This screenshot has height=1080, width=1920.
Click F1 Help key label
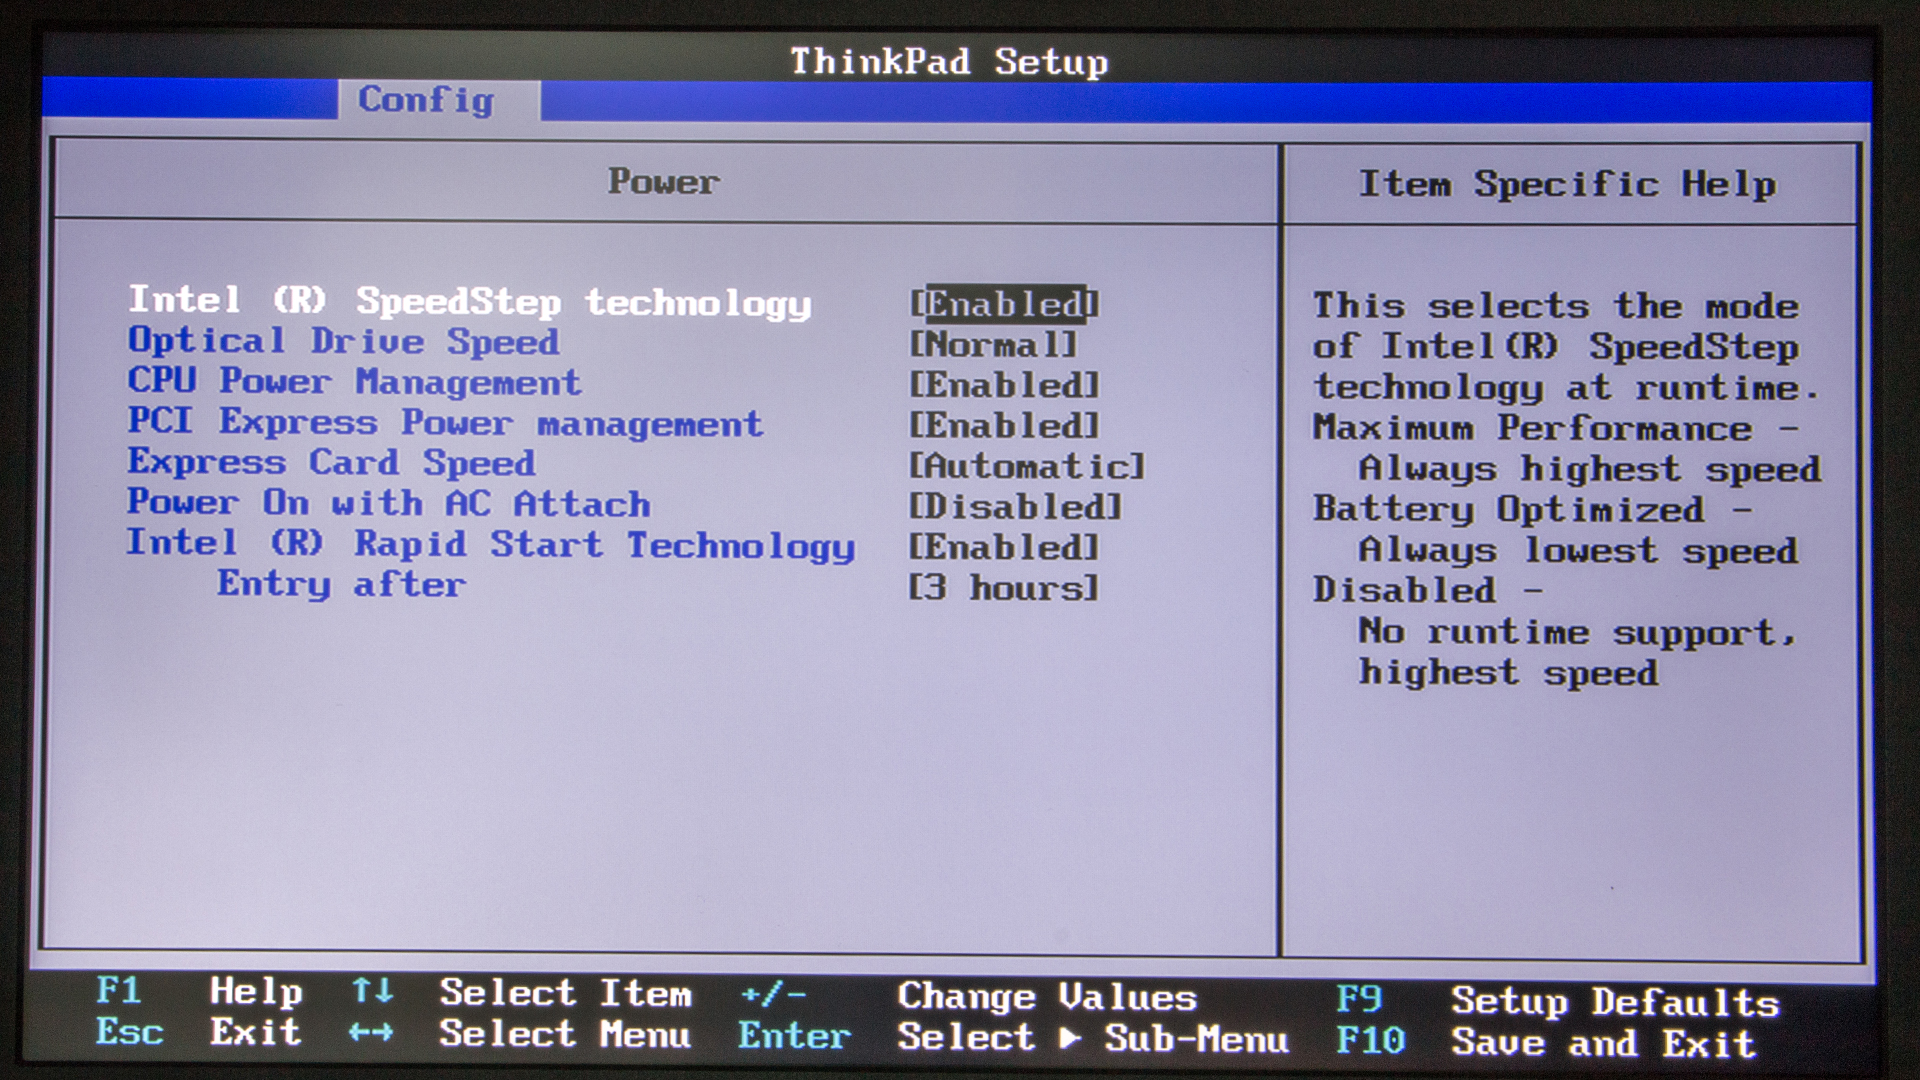(119, 991)
